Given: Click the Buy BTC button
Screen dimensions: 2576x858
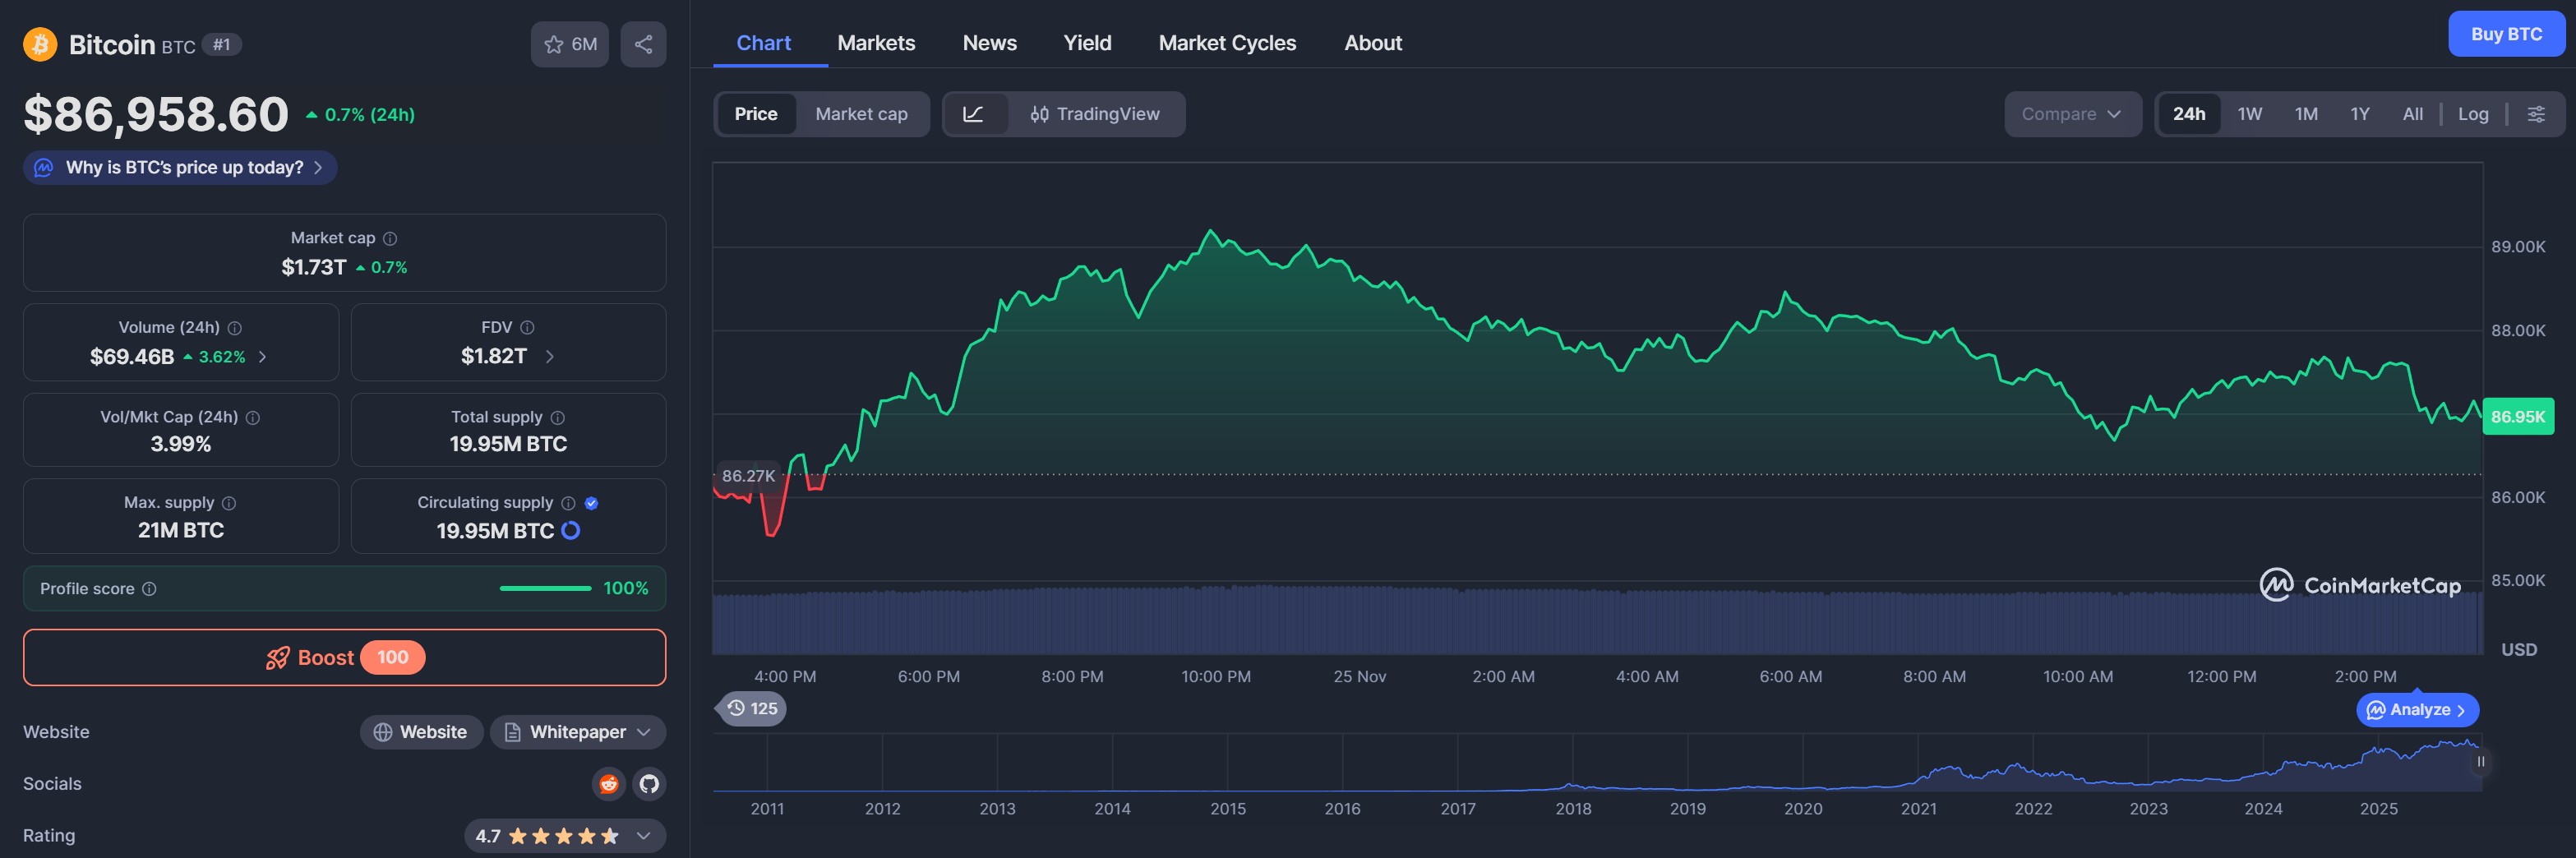Looking at the screenshot, I should [x=2505, y=34].
